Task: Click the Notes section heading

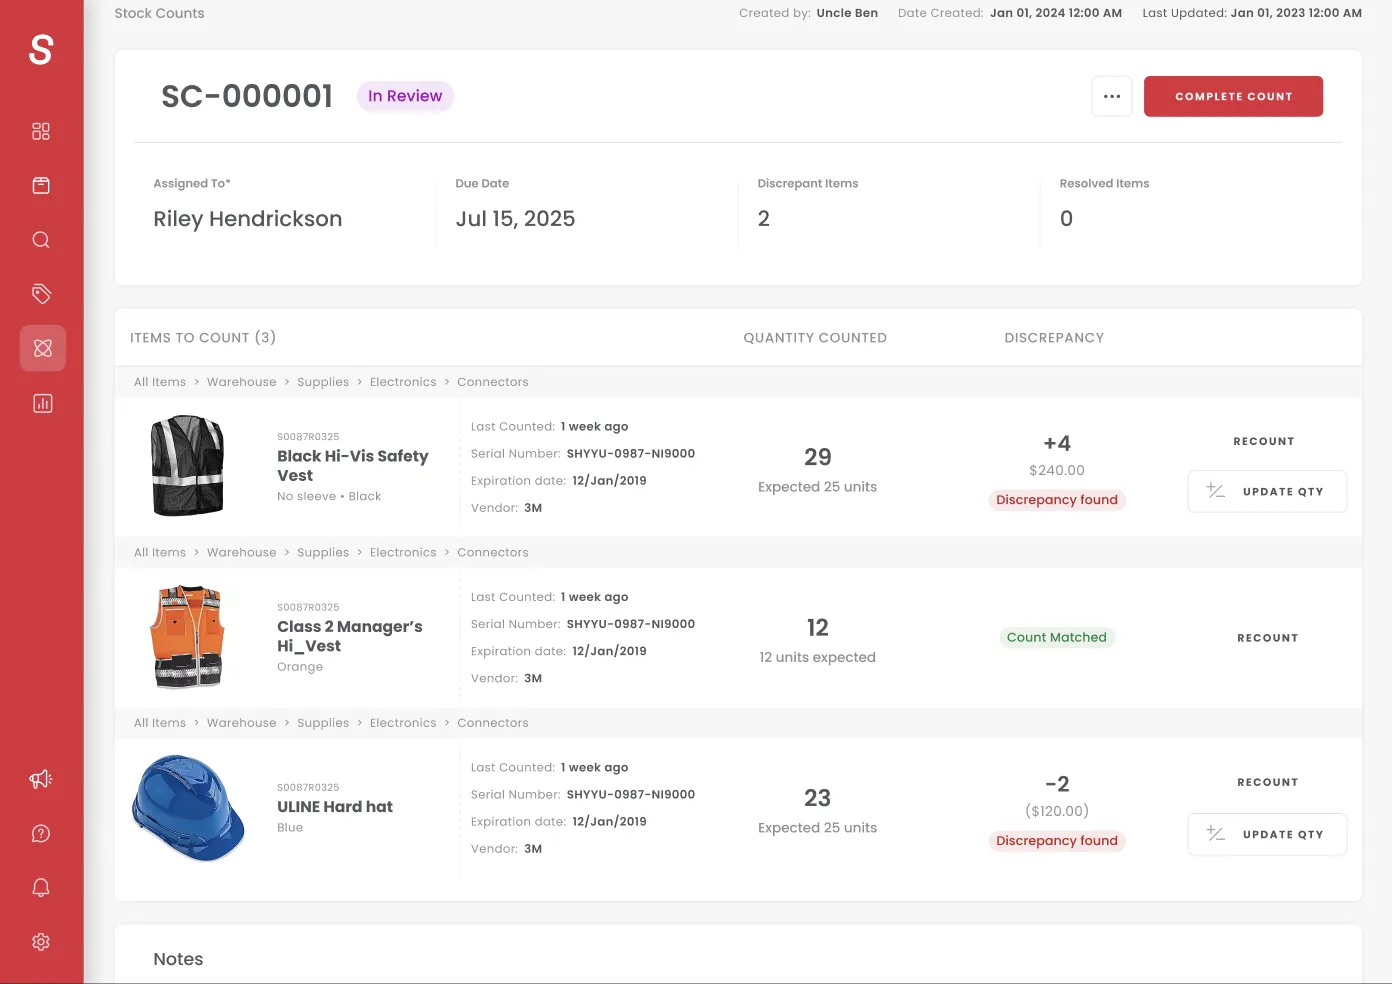Action: (178, 959)
